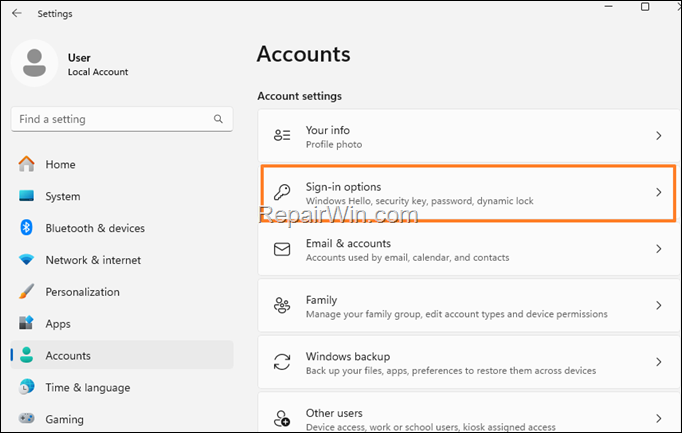Click the Family group icon
Viewport: 682px width, 433px height.
point(282,305)
